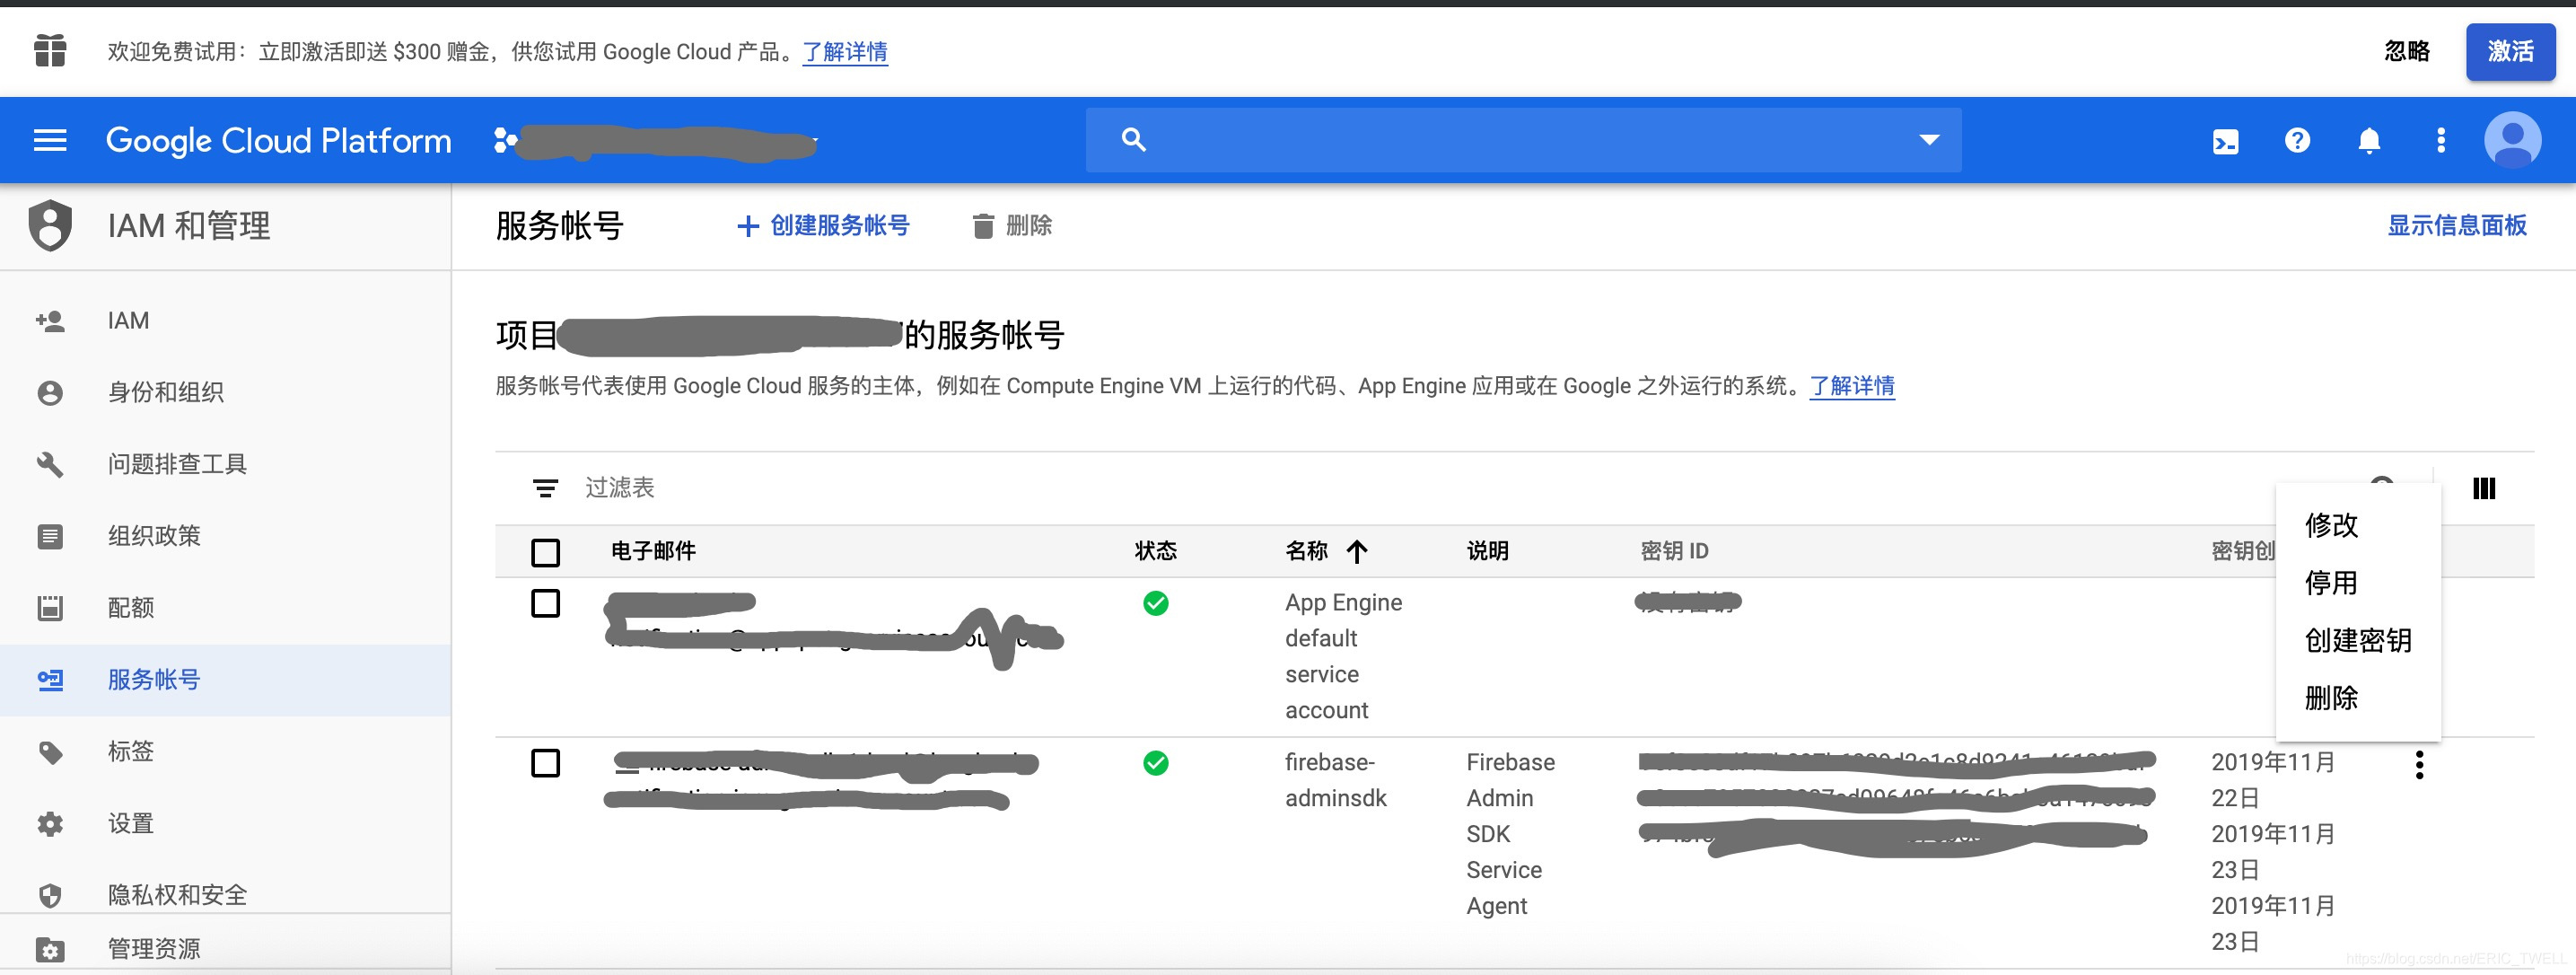Choose 创建密钥 in the context menu
Image resolution: width=2576 pixels, height=975 pixels.
point(2358,640)
